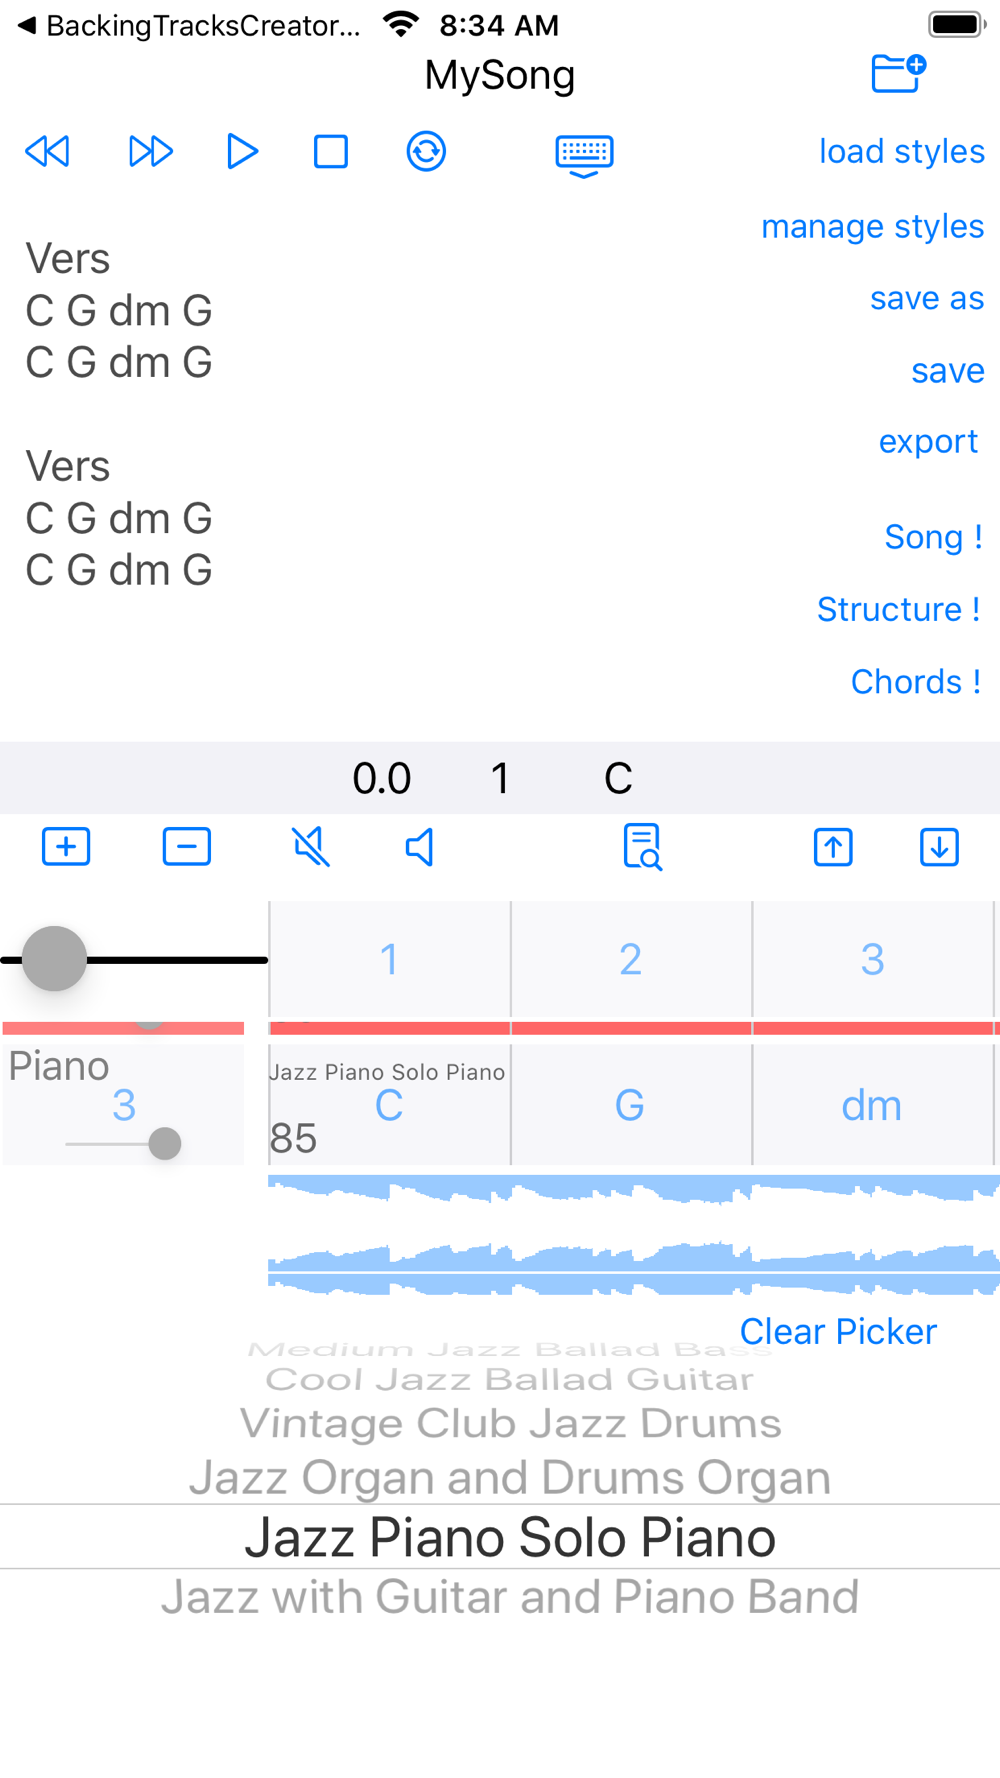Tap the fast-forward playback icon

[x=151, y=152]
